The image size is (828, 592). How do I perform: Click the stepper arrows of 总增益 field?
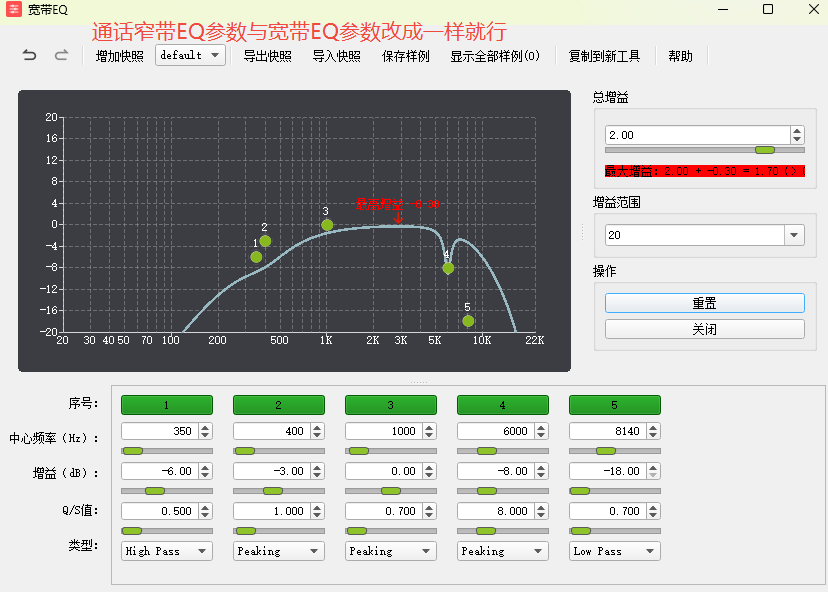797,135
